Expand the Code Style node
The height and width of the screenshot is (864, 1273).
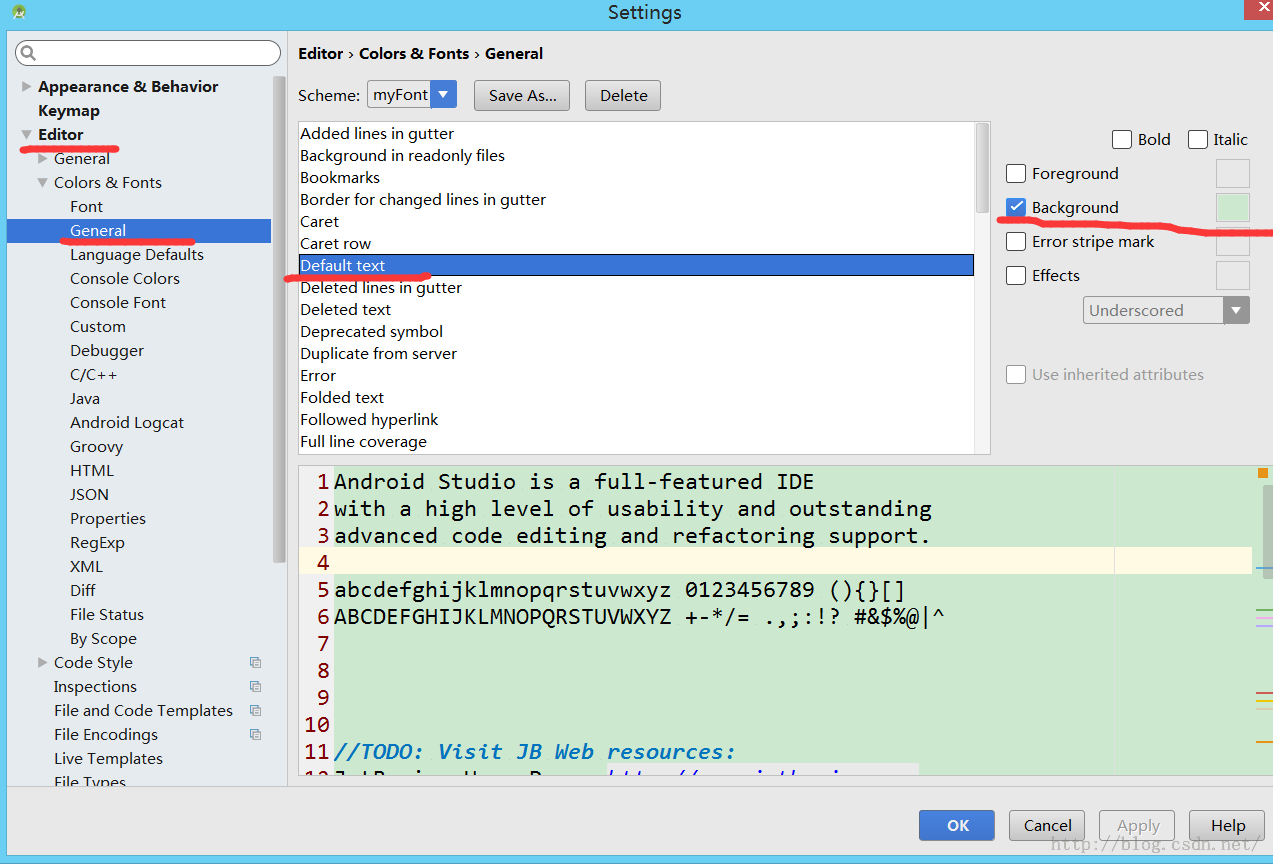click(43, 663)
